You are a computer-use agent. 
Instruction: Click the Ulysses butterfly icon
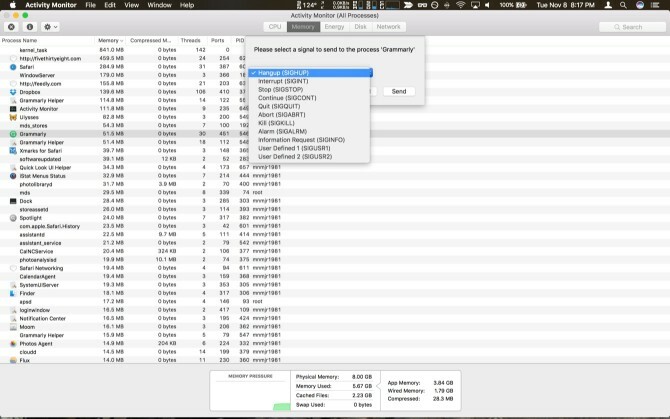coord(13,117)
